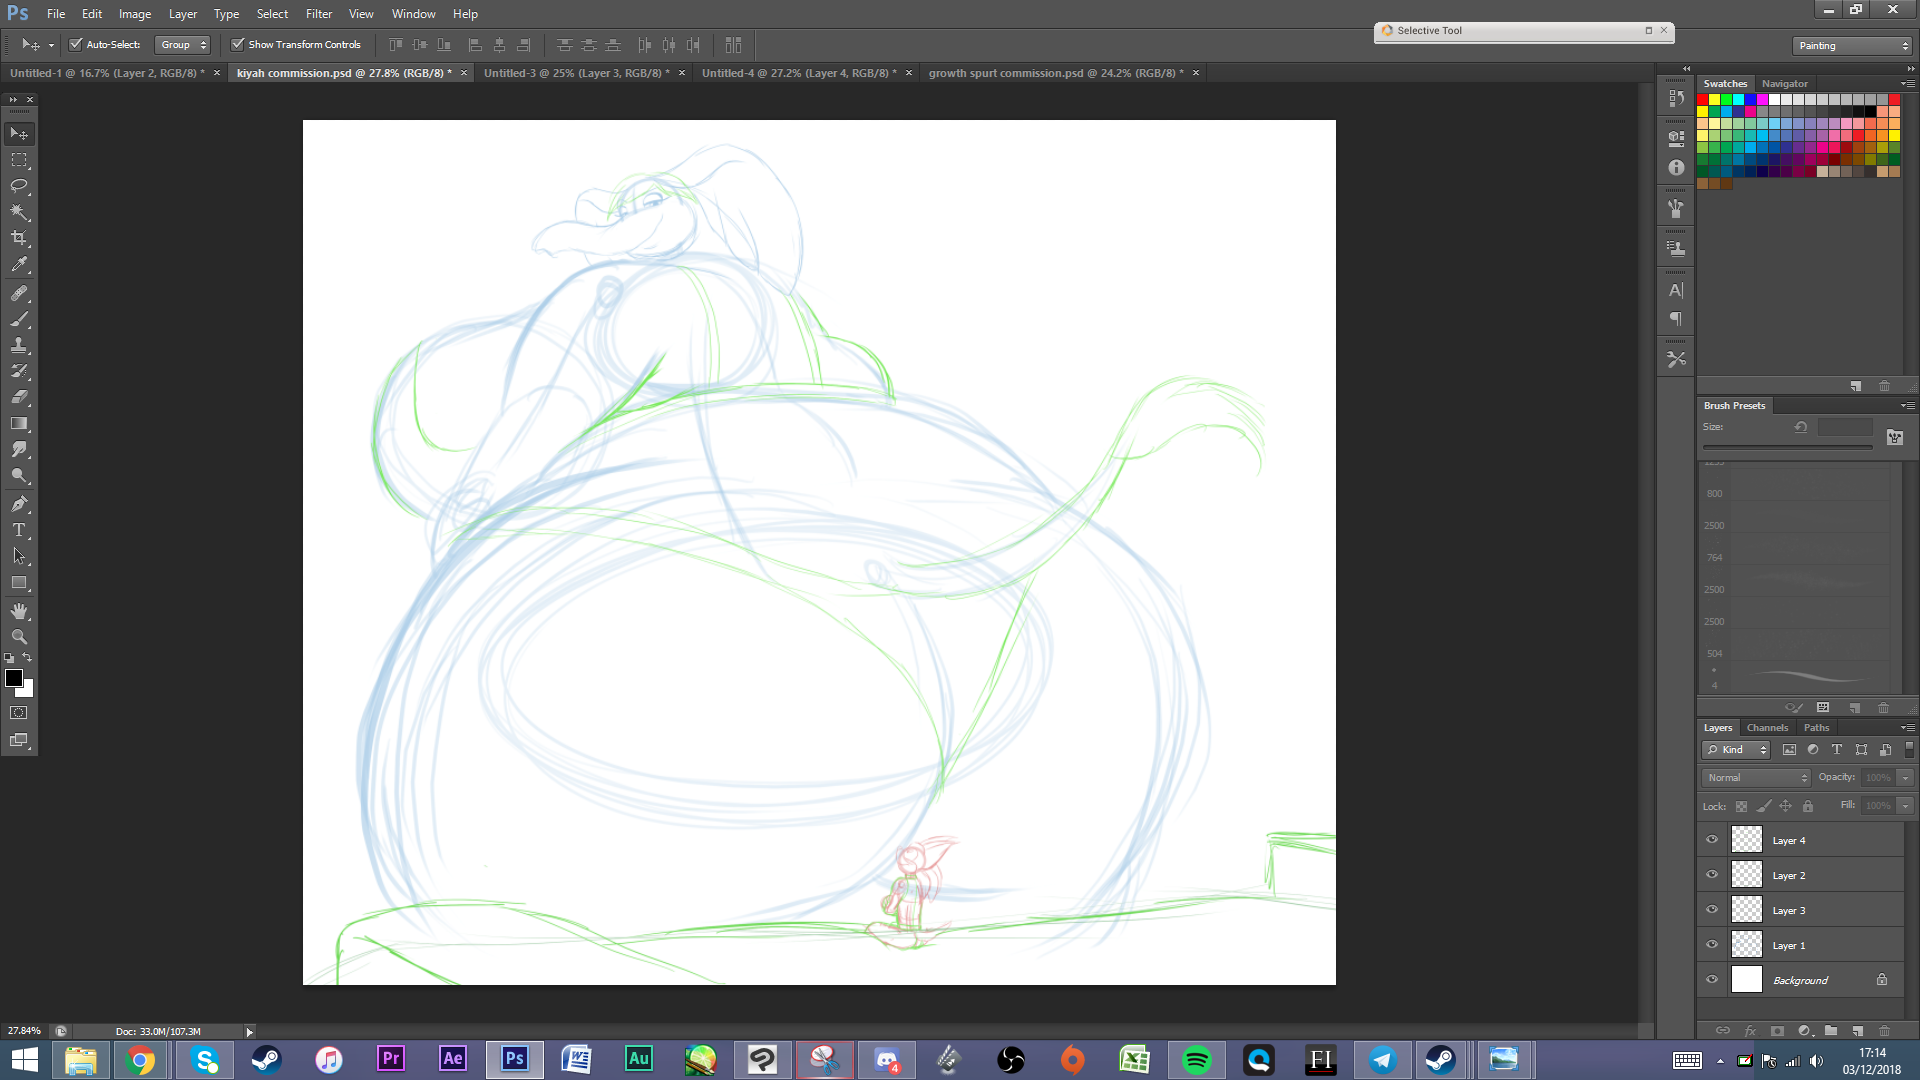
Task: Switch to growth spurt commission.psd tab
Action: [1055, 73]
